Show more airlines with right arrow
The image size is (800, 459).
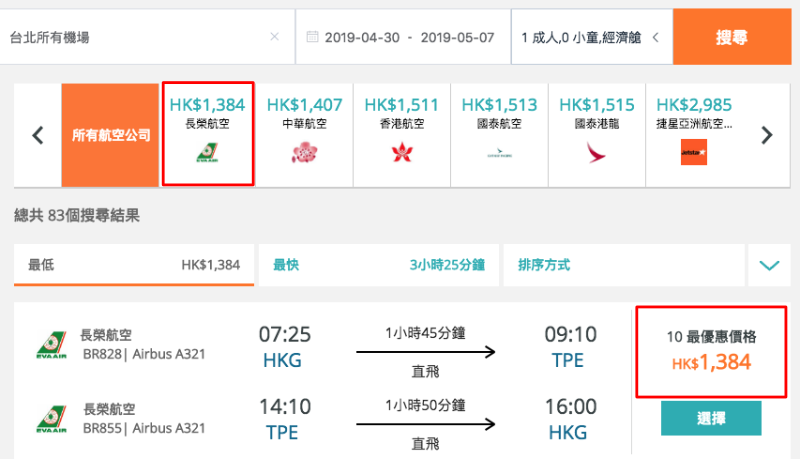pyautogui.click(x=767, y=135)
